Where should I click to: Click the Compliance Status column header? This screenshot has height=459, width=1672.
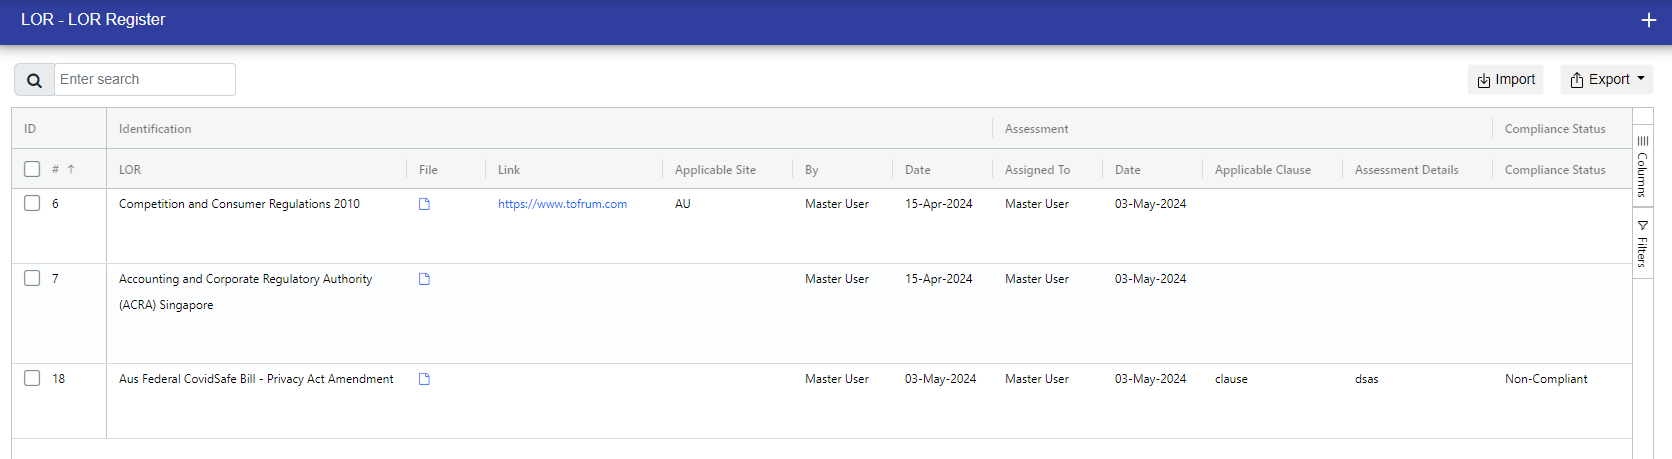(1555, 170)
